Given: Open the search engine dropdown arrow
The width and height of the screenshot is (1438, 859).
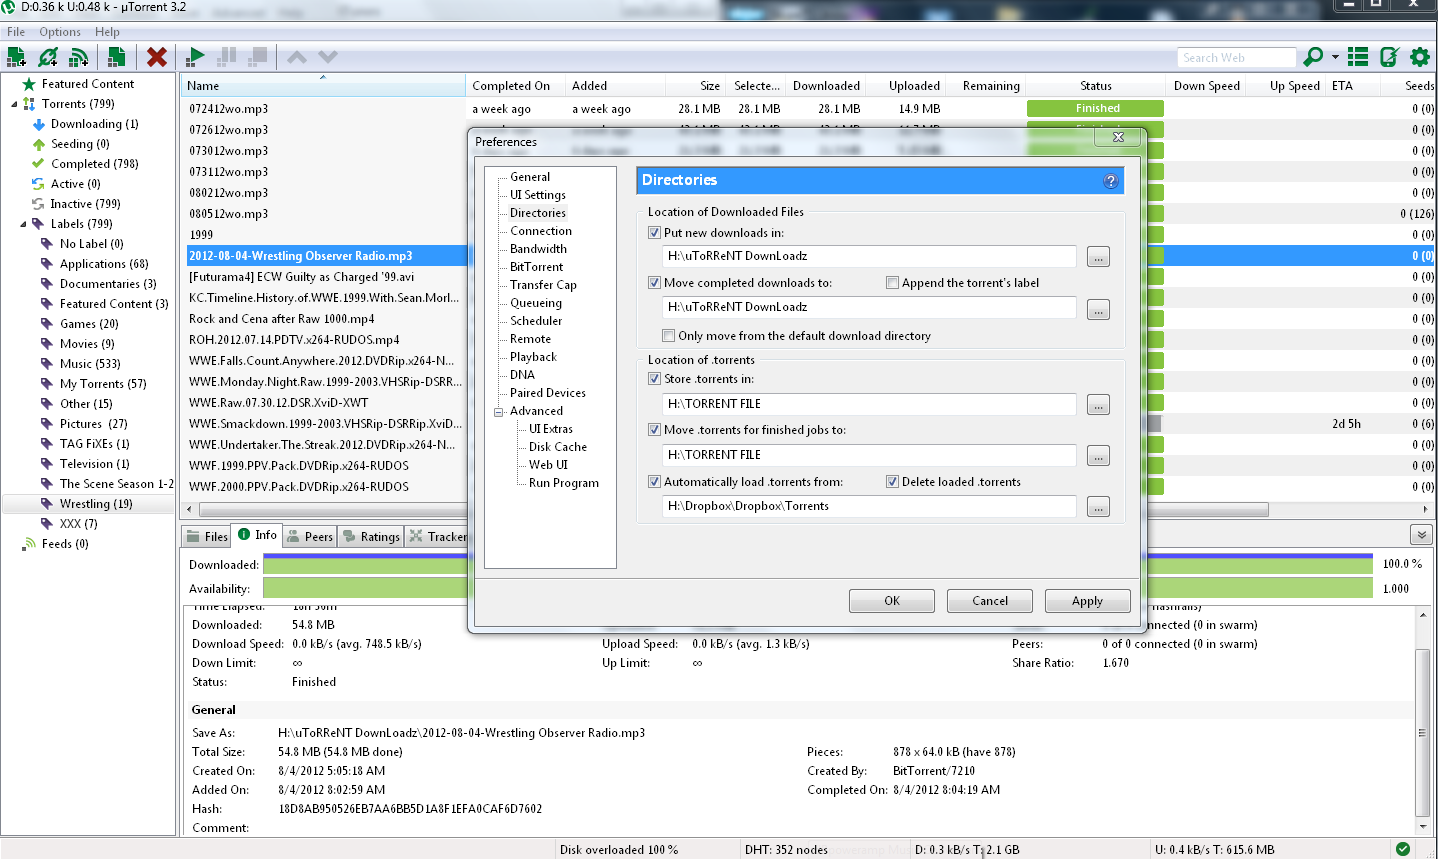Looking at the screenshot, I should (1335, 57).
